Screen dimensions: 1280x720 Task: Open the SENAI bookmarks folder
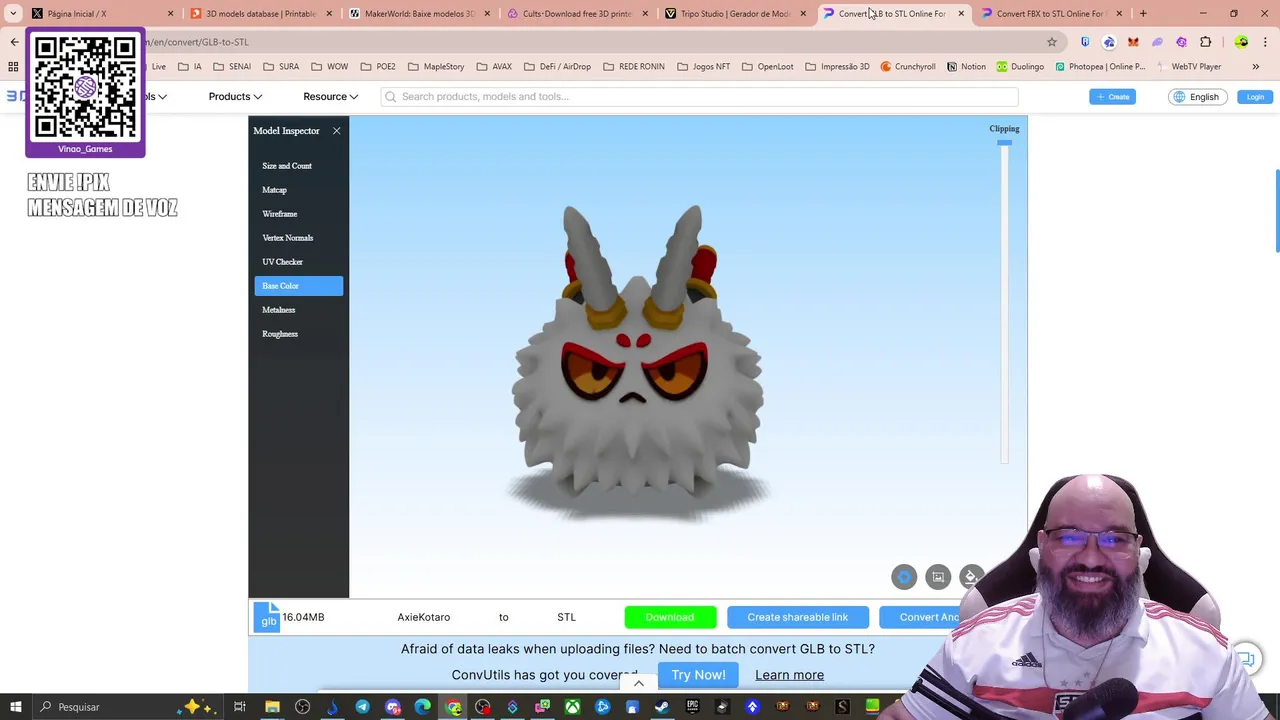point(232,67)
